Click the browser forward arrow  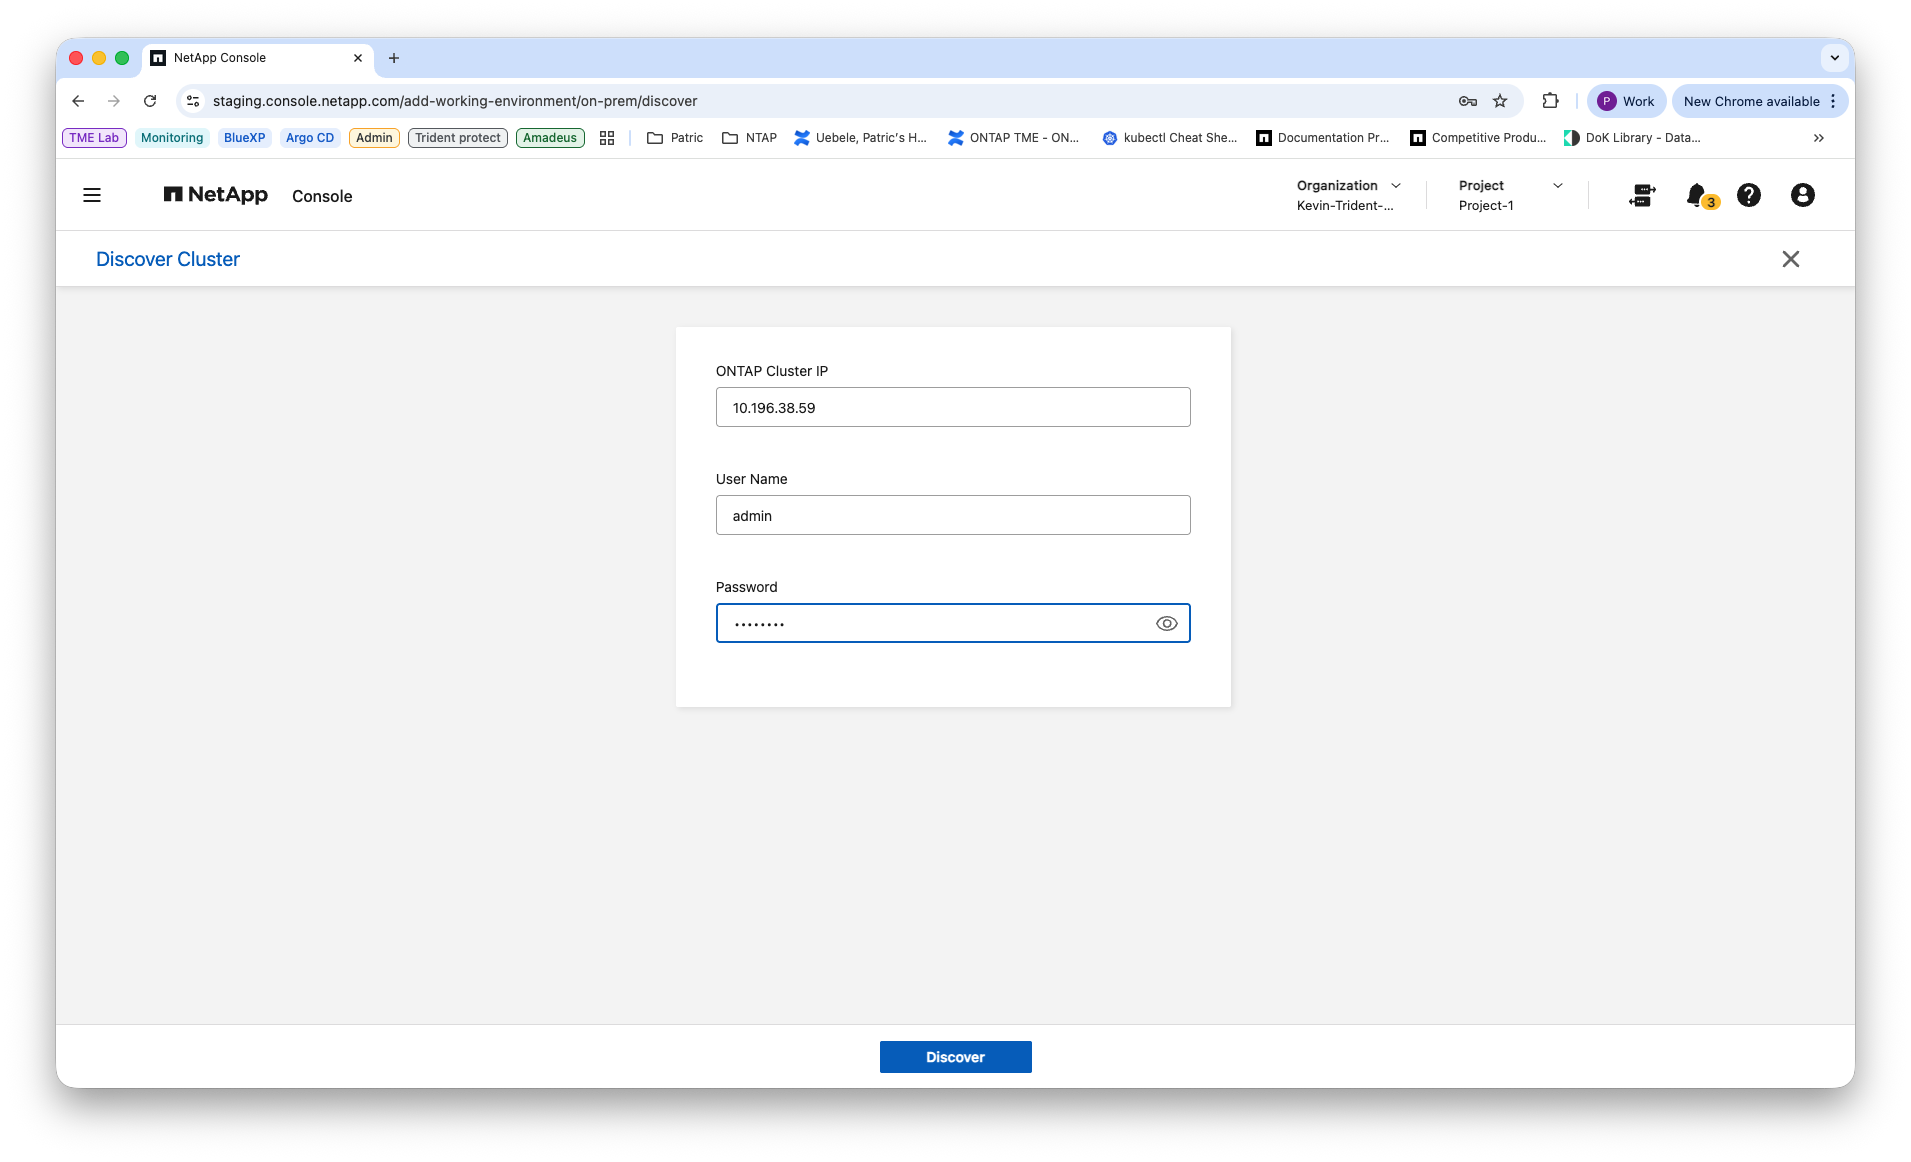114,101
